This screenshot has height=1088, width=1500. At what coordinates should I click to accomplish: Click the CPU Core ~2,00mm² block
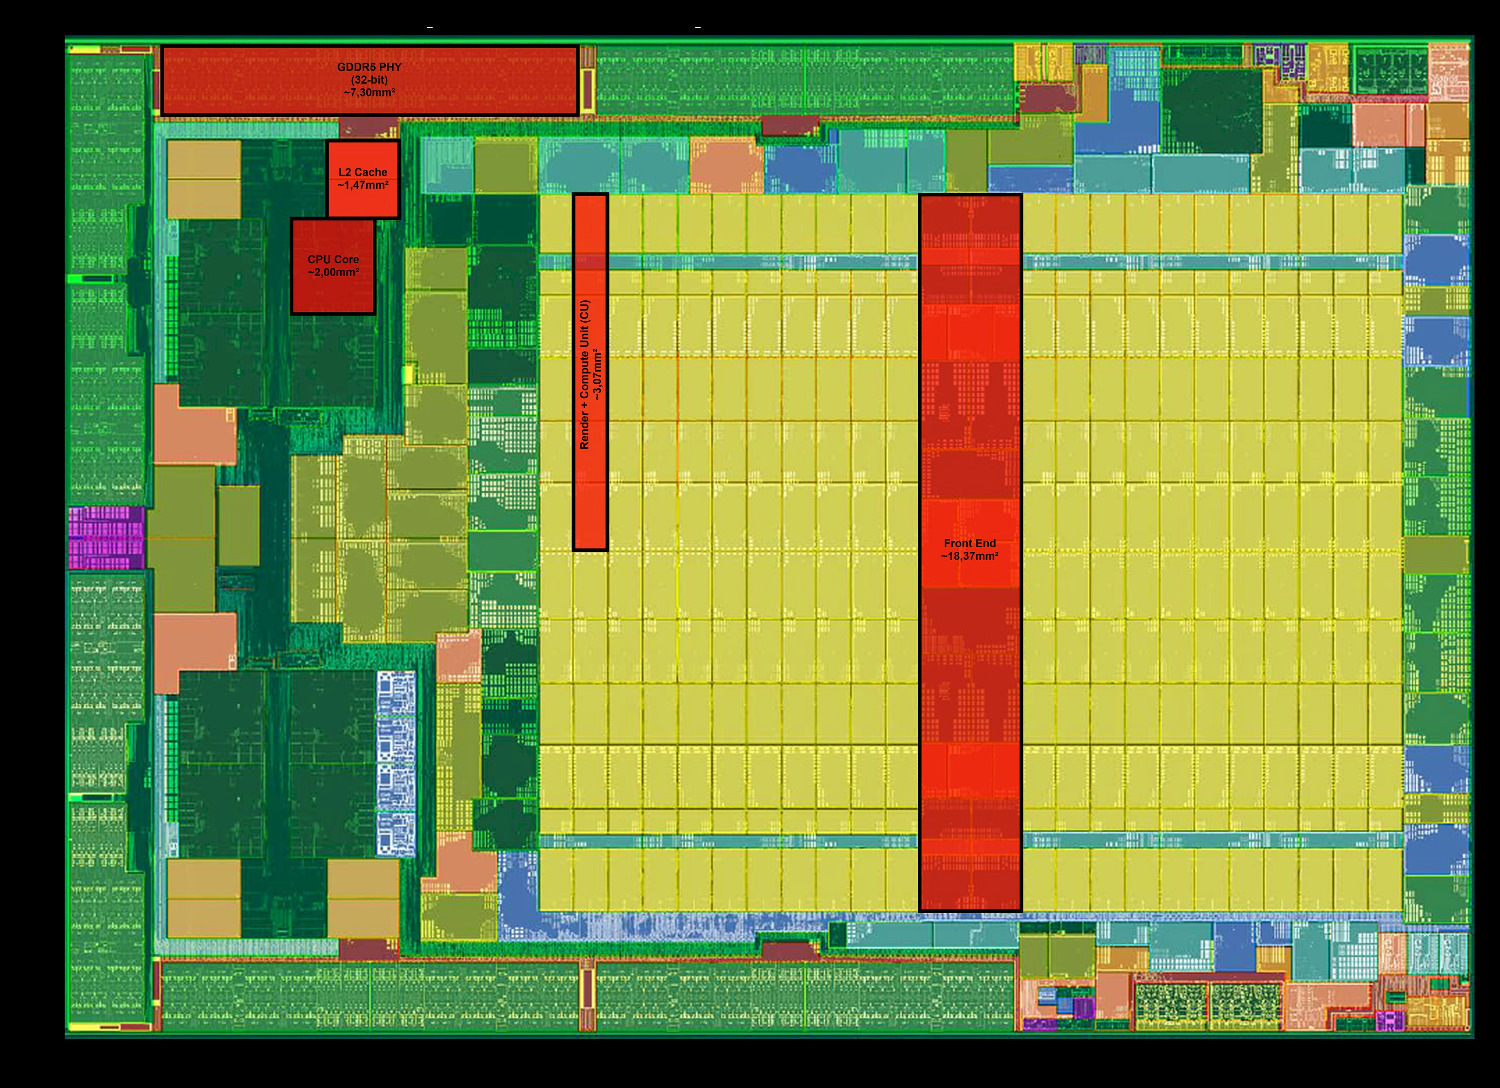[x=333, y=266]
